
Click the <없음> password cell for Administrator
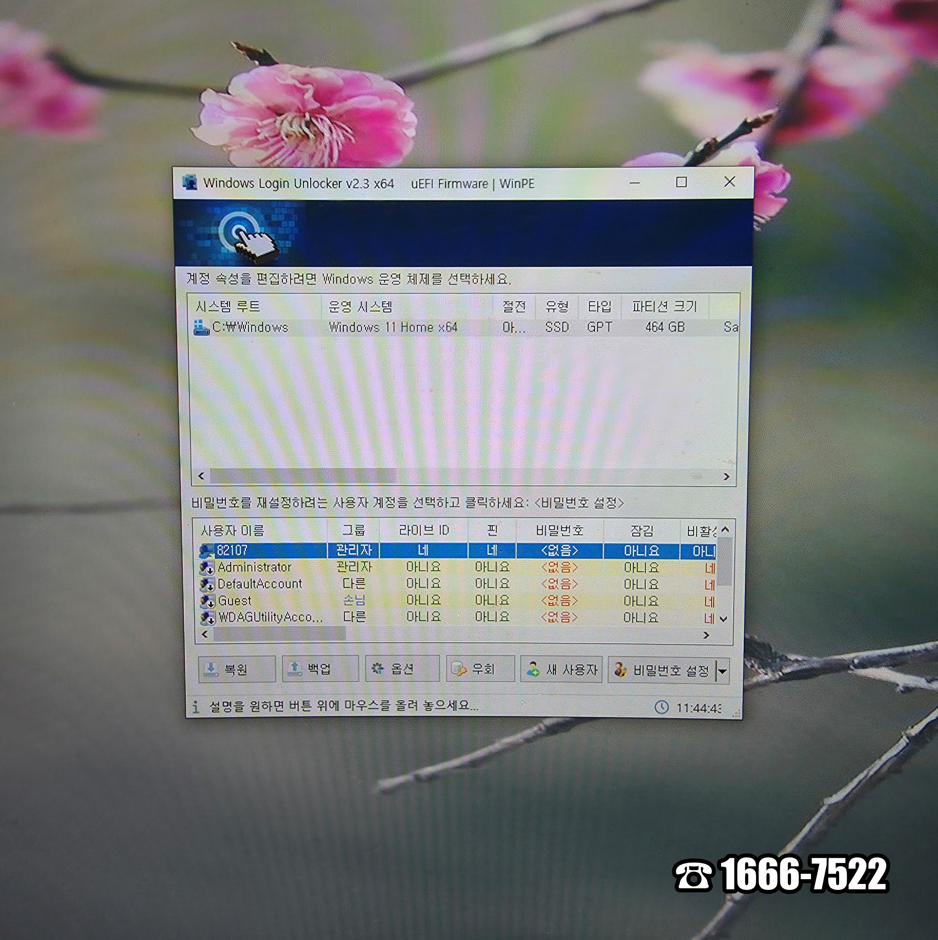559,567
